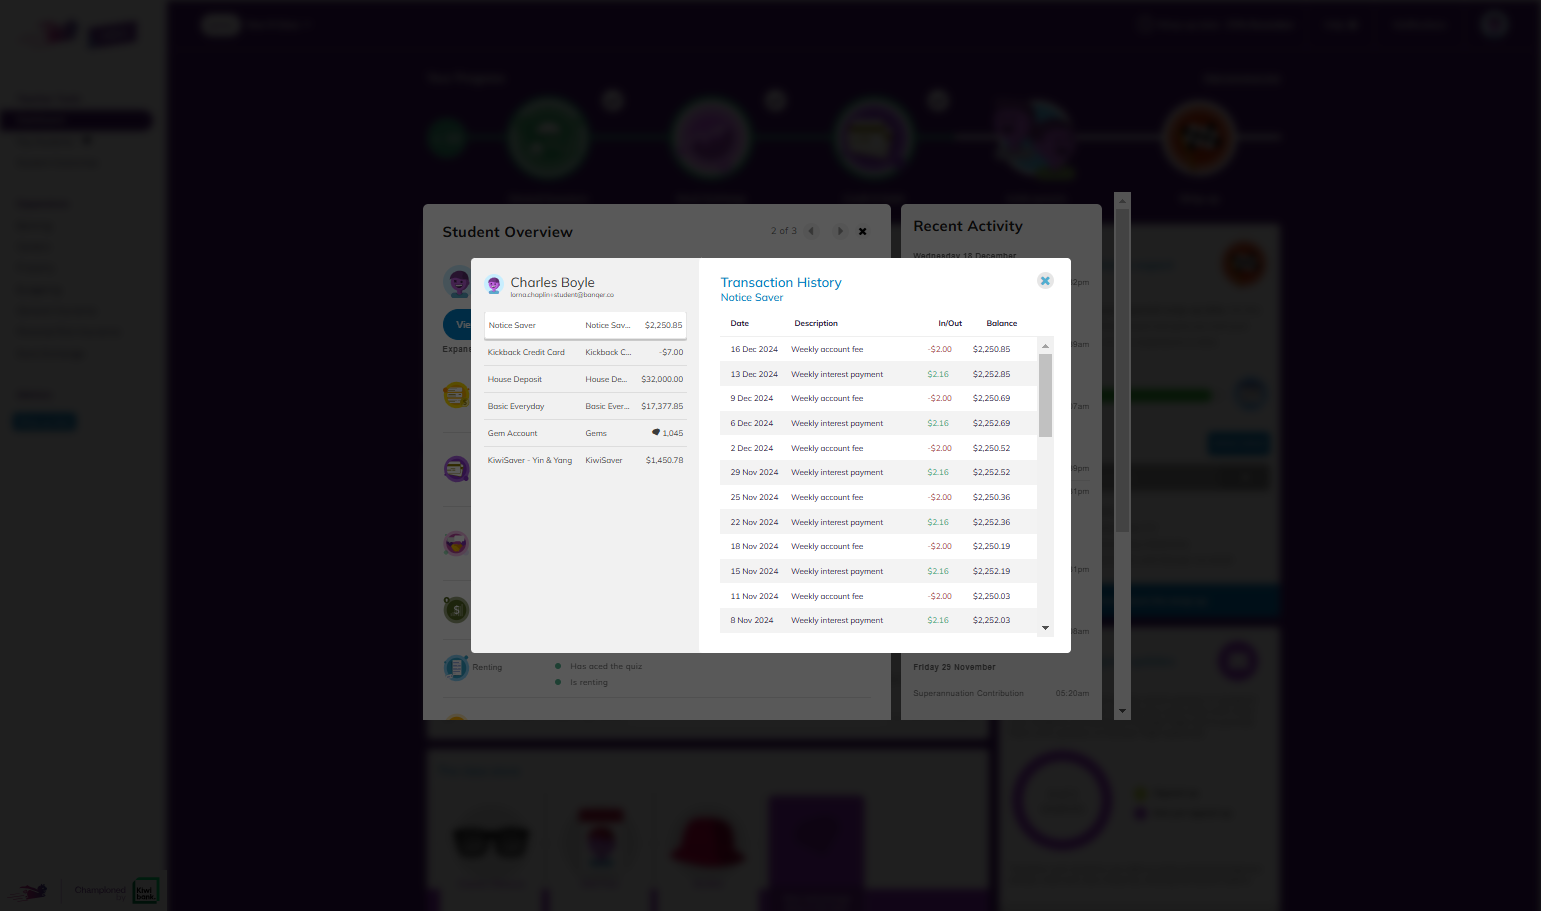
Task: Select the 25 Nov 2024 transaction row
Action: tap(878, 497)
